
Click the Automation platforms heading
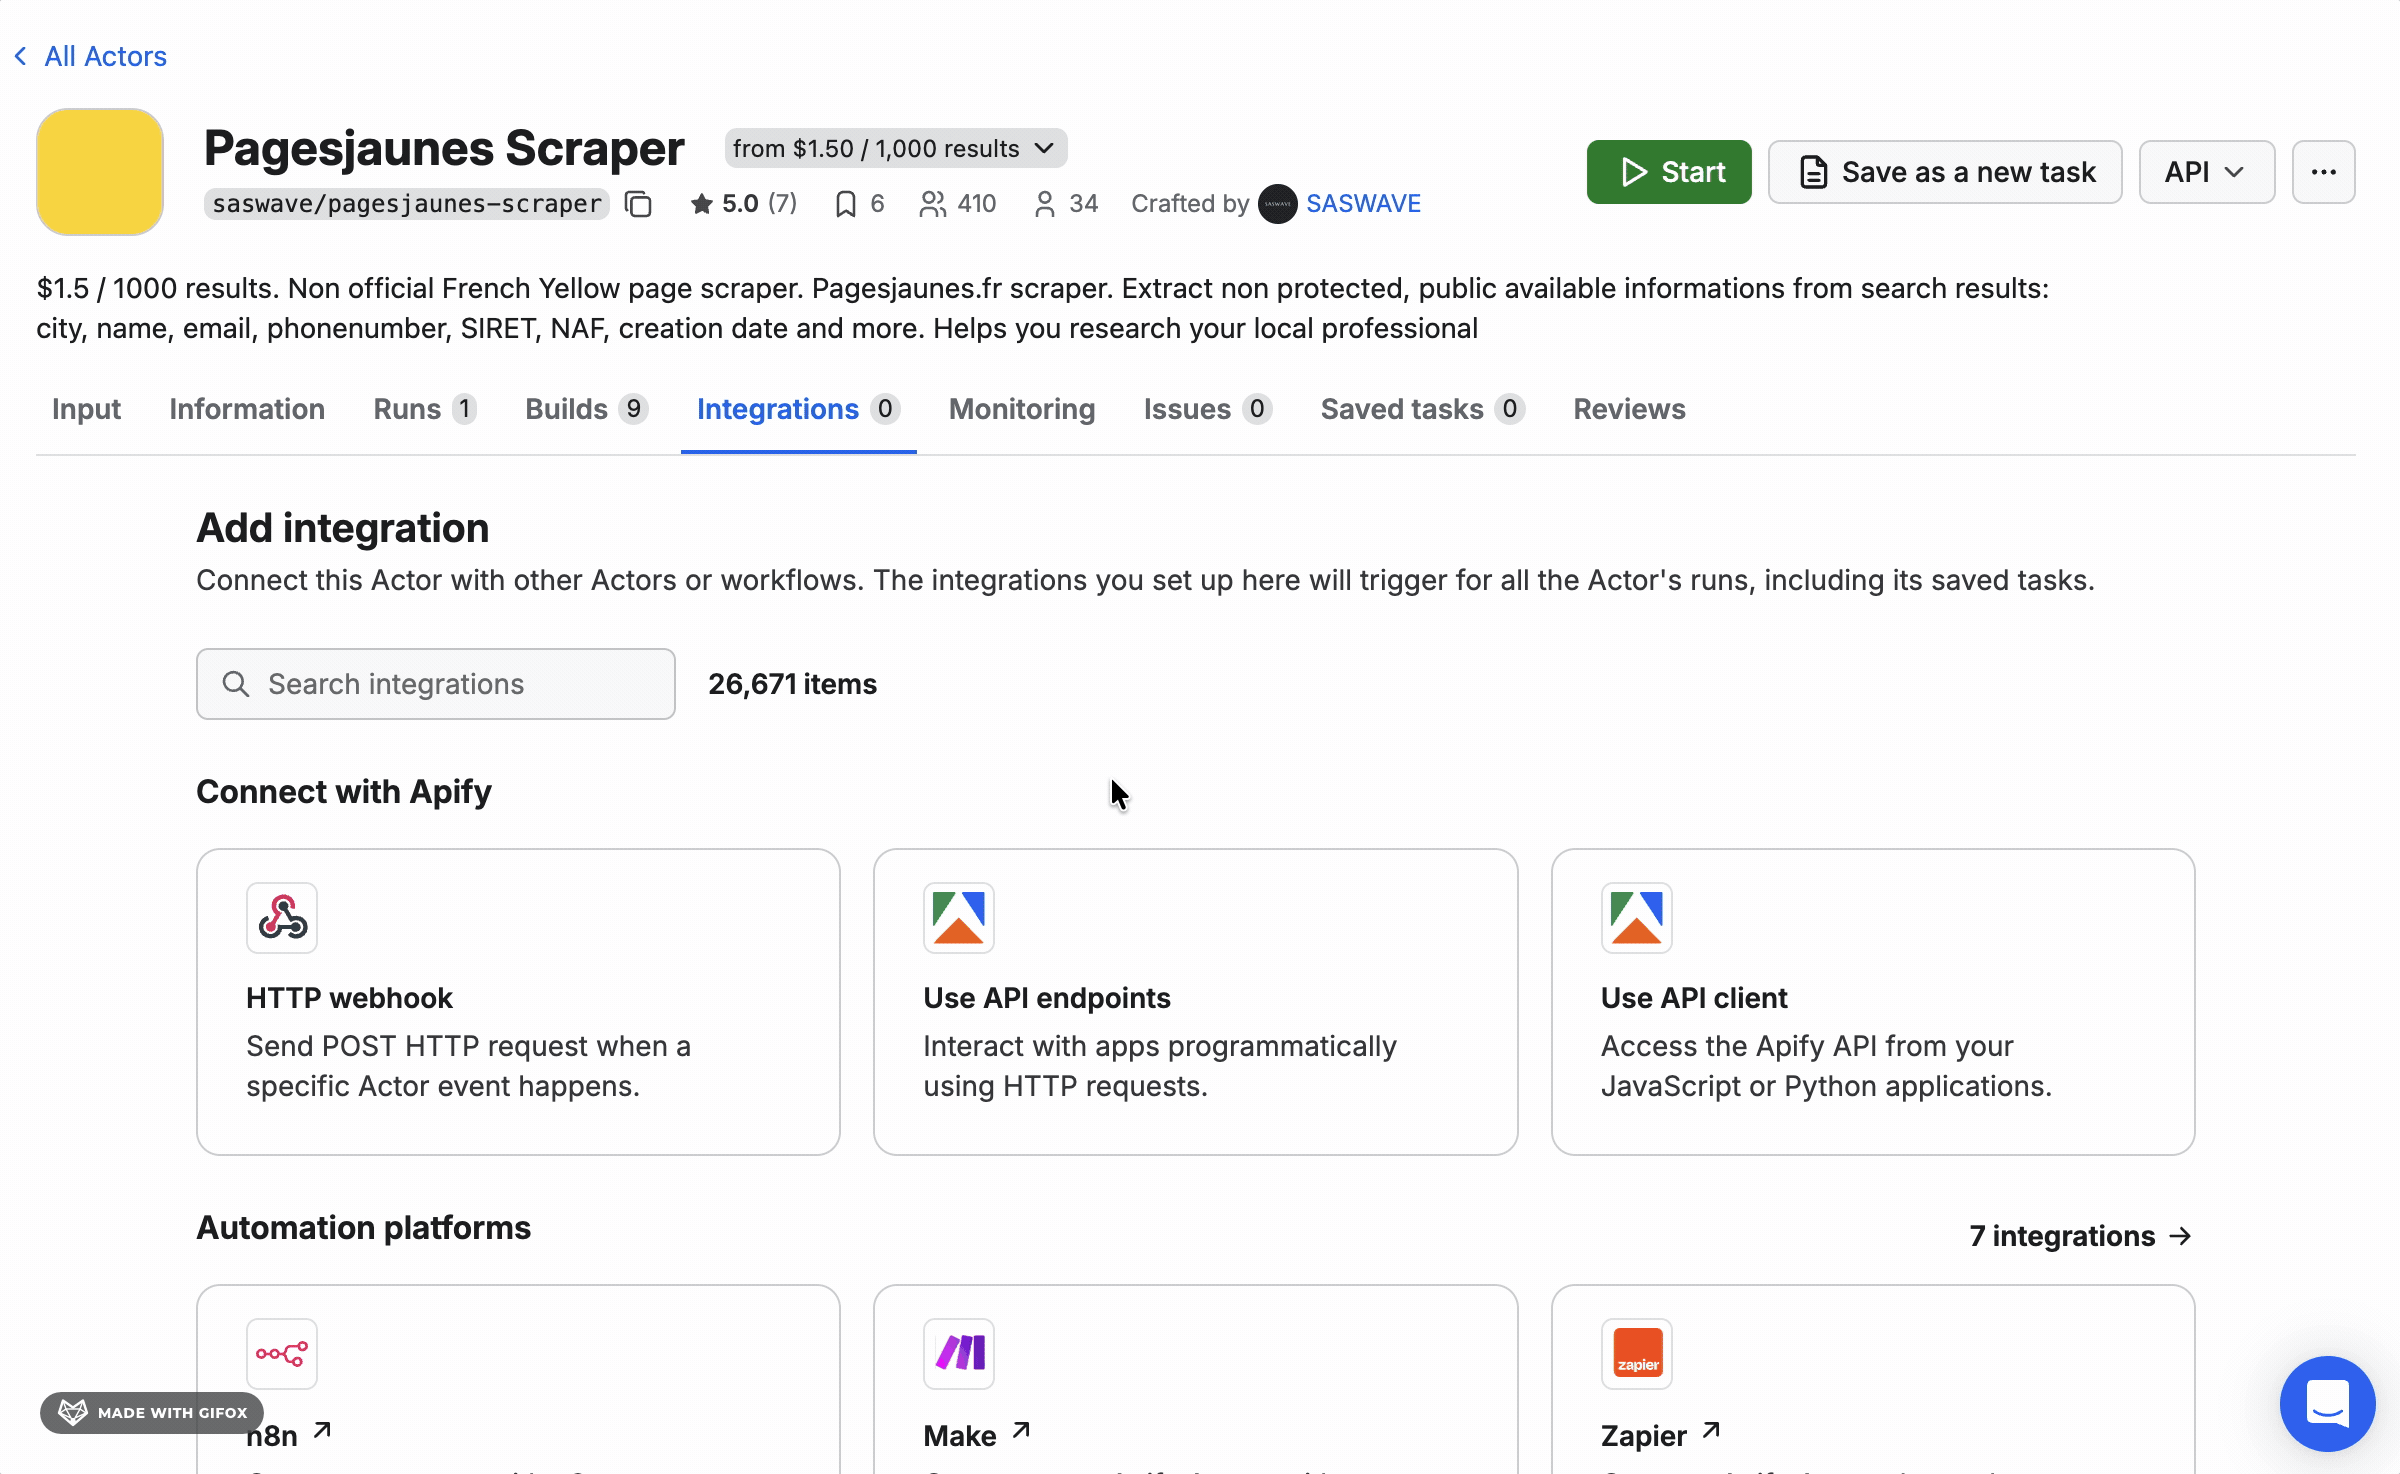coord(364,1227)
